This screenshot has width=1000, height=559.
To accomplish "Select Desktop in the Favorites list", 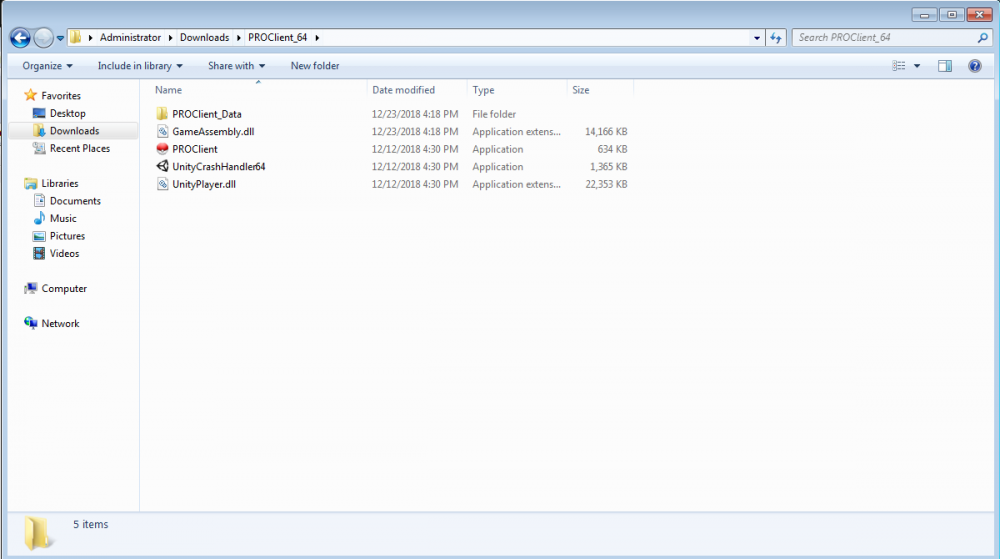I will [x=67, y=114].
